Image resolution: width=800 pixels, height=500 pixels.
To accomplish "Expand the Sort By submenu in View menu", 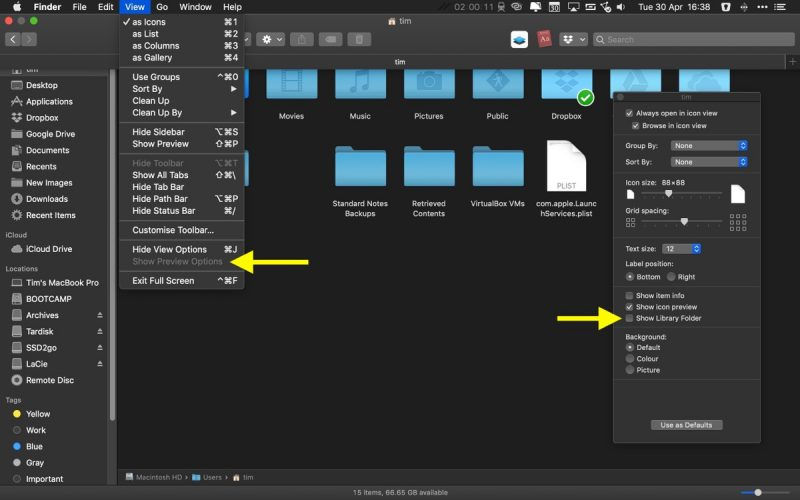I will [182, 89].
